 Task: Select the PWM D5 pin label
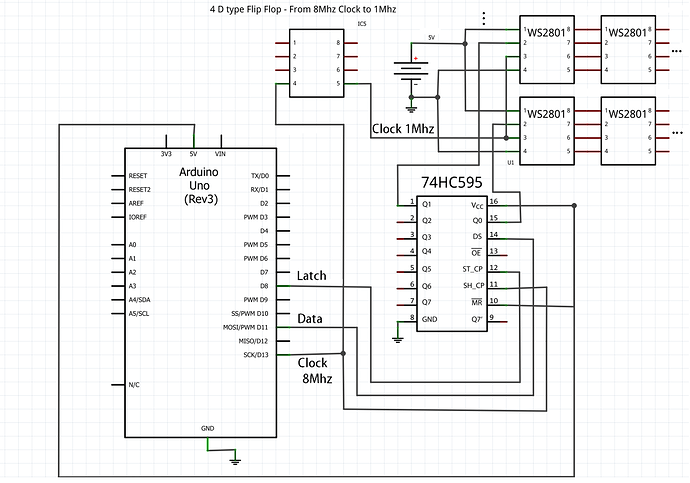[x=256, y=245]
